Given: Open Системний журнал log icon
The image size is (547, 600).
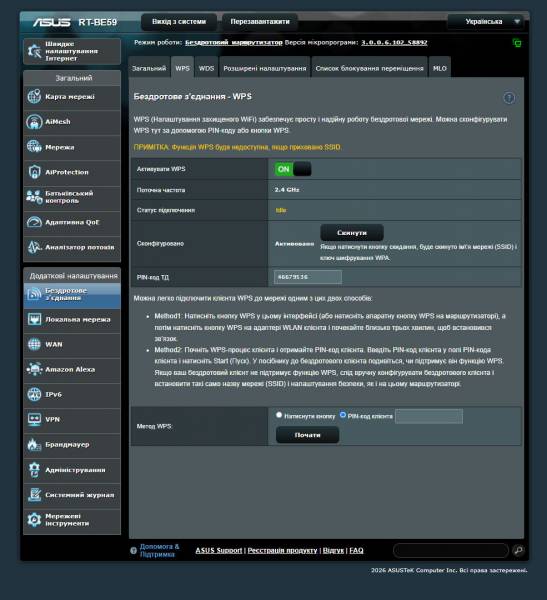Looking at the screenshot, I should point(34,495).
